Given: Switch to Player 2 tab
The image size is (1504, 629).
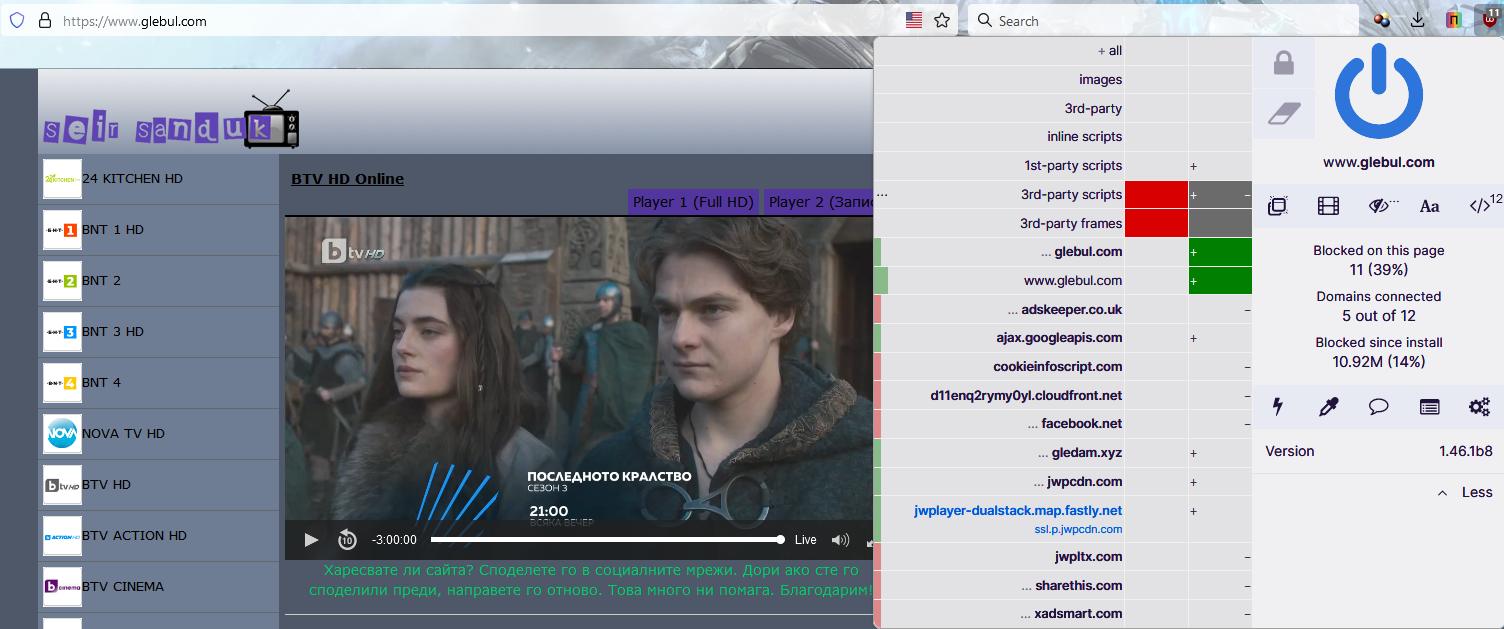Looking at the screenshot, I should (x=820, y=202).
